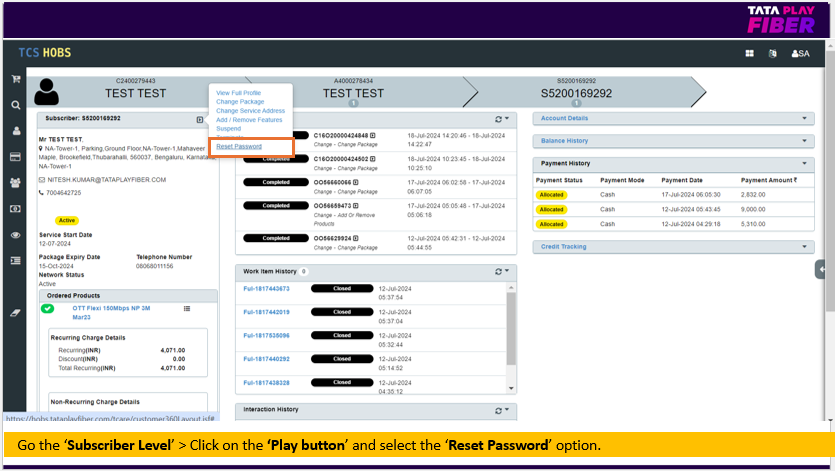Image resolution: width=835 pixels, height=471 pixels.
Task: Click Allocated badge for 2,832.00 payment
Action: click(551, 195)
